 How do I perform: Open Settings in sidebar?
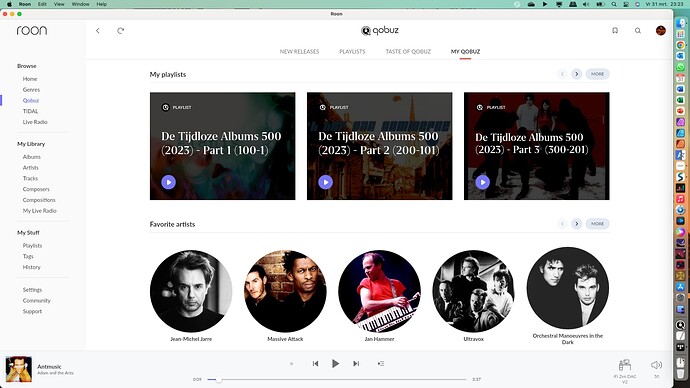(32, 289)
